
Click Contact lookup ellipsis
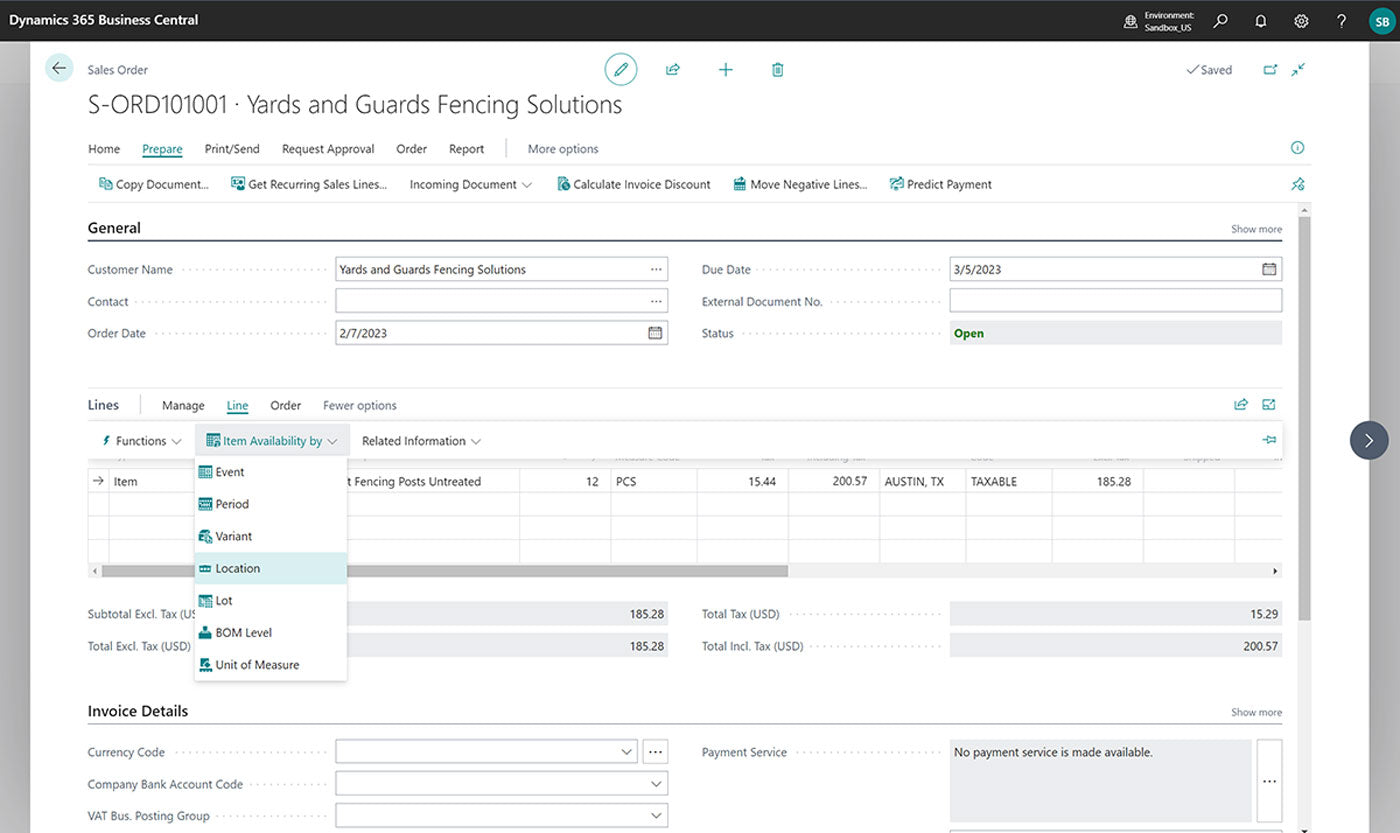coord(656,301)
